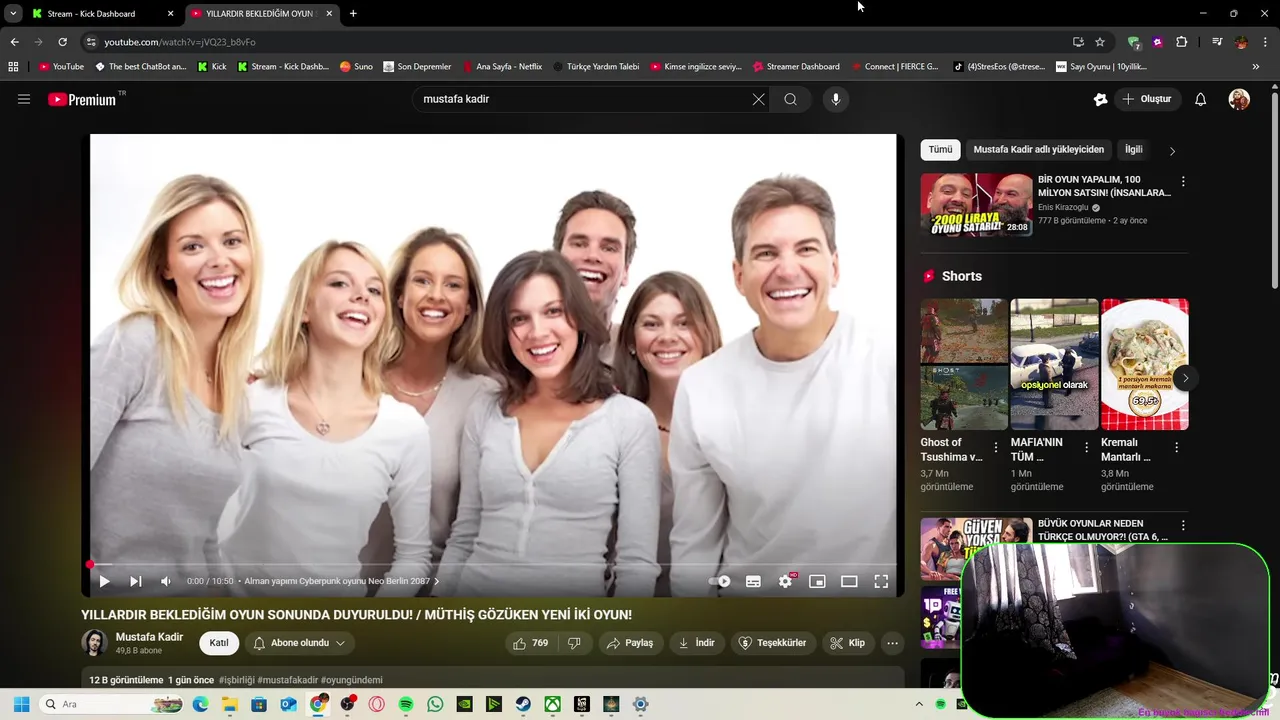The height and width of the screenshot is (720, 1280).
Task: Open Suno bookmark
Action: [x=356, y=67]
